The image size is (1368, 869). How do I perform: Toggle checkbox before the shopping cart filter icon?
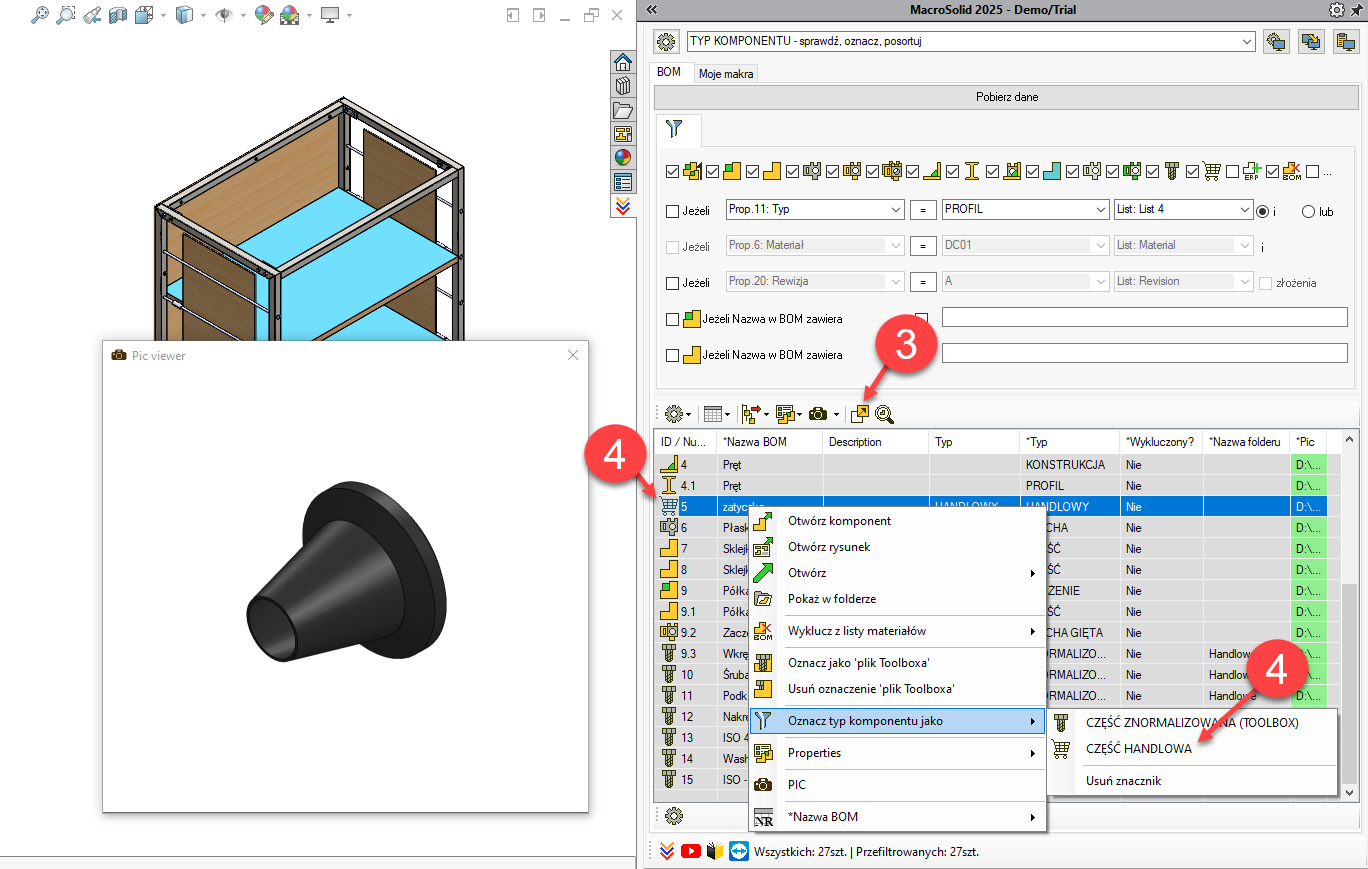(1192, 171)
